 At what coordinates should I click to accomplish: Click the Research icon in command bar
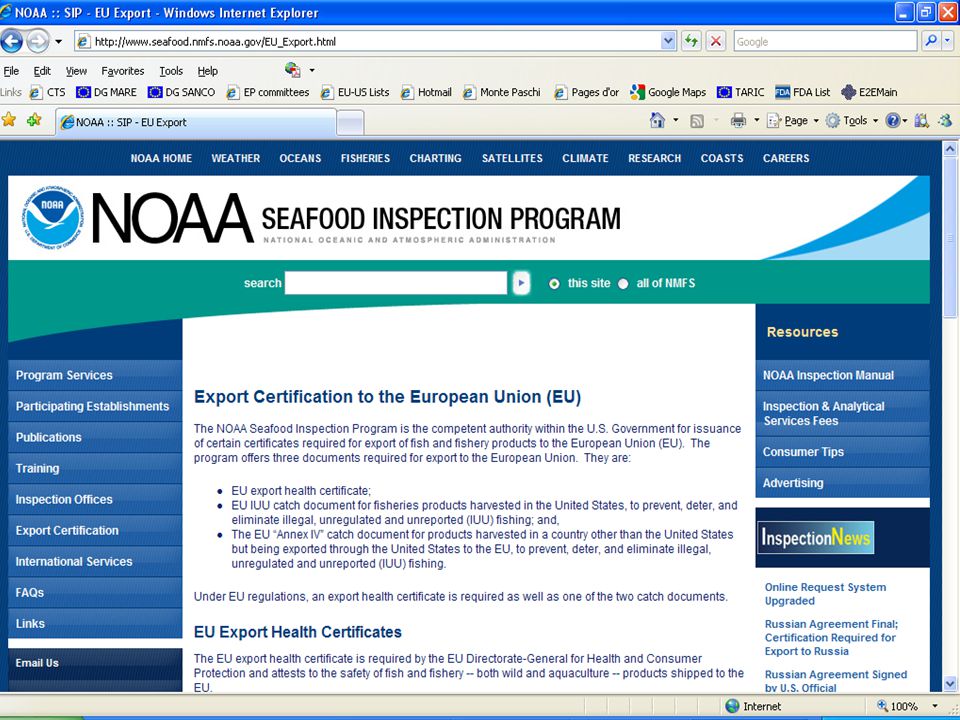coord(921,121)
